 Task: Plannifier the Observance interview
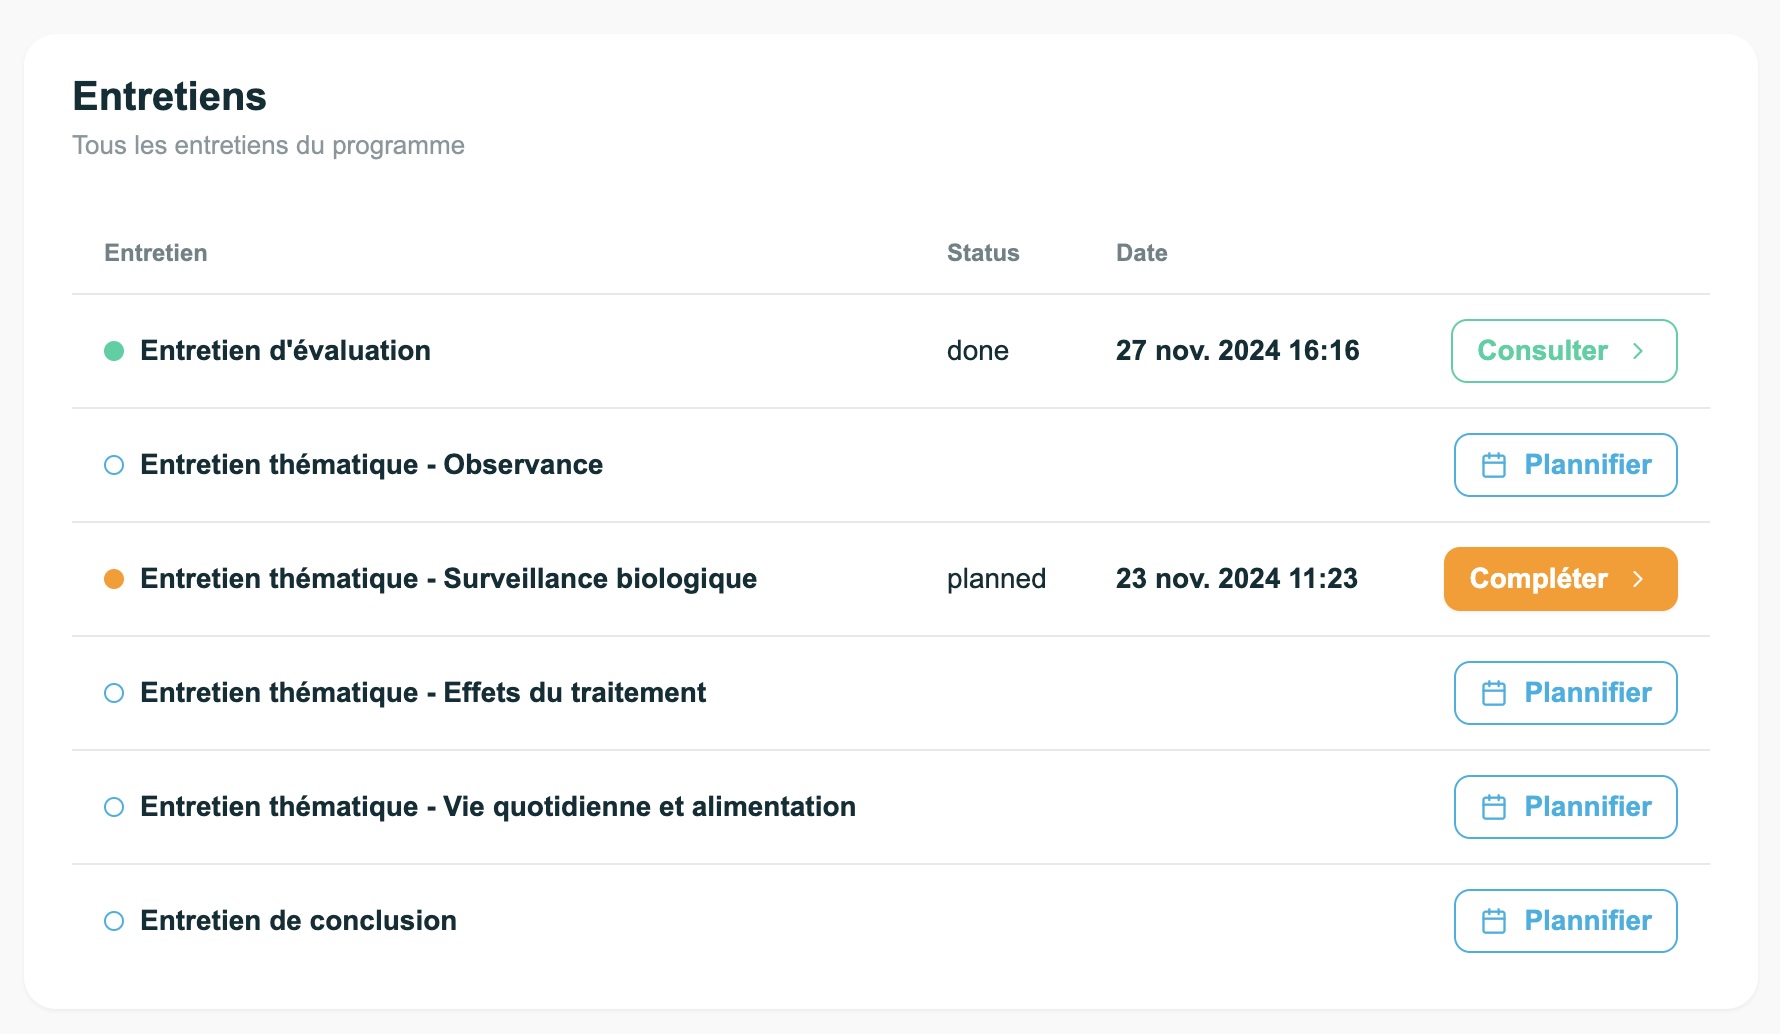coord(1565,465)
